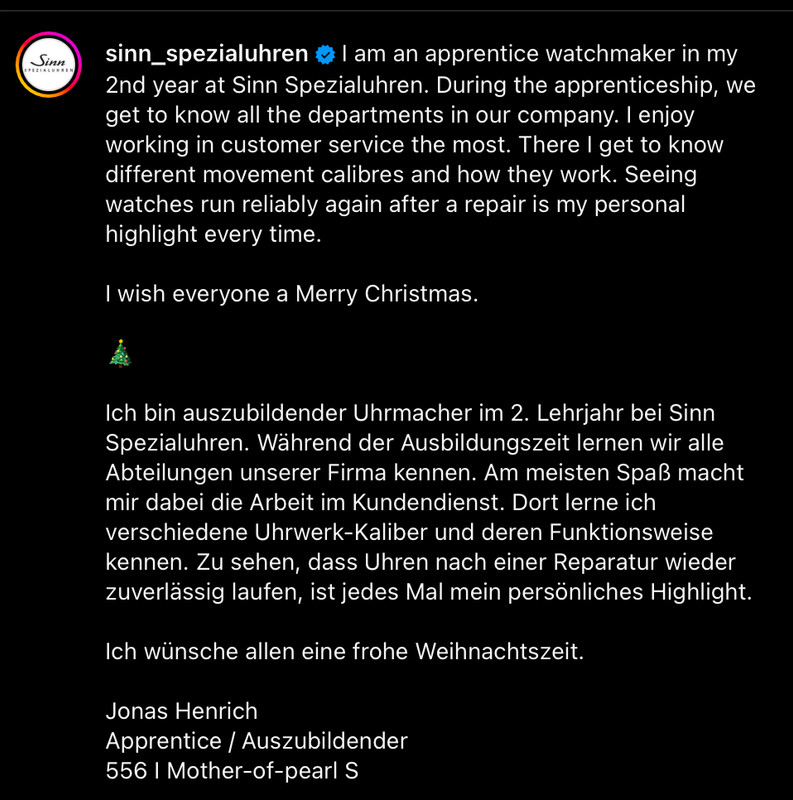This screenshot has height=800, width=793.
Task: Click the word "Kundendienst" in the German text
Action: point(428,503)
